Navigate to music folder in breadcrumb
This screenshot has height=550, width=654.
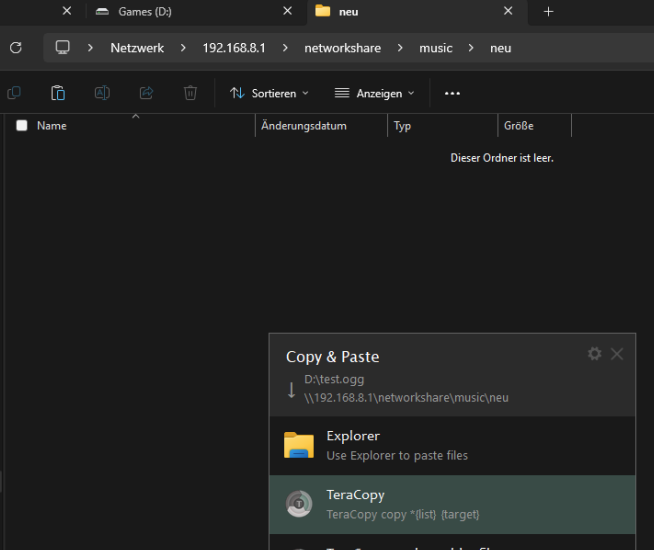(x=435, y=48)
